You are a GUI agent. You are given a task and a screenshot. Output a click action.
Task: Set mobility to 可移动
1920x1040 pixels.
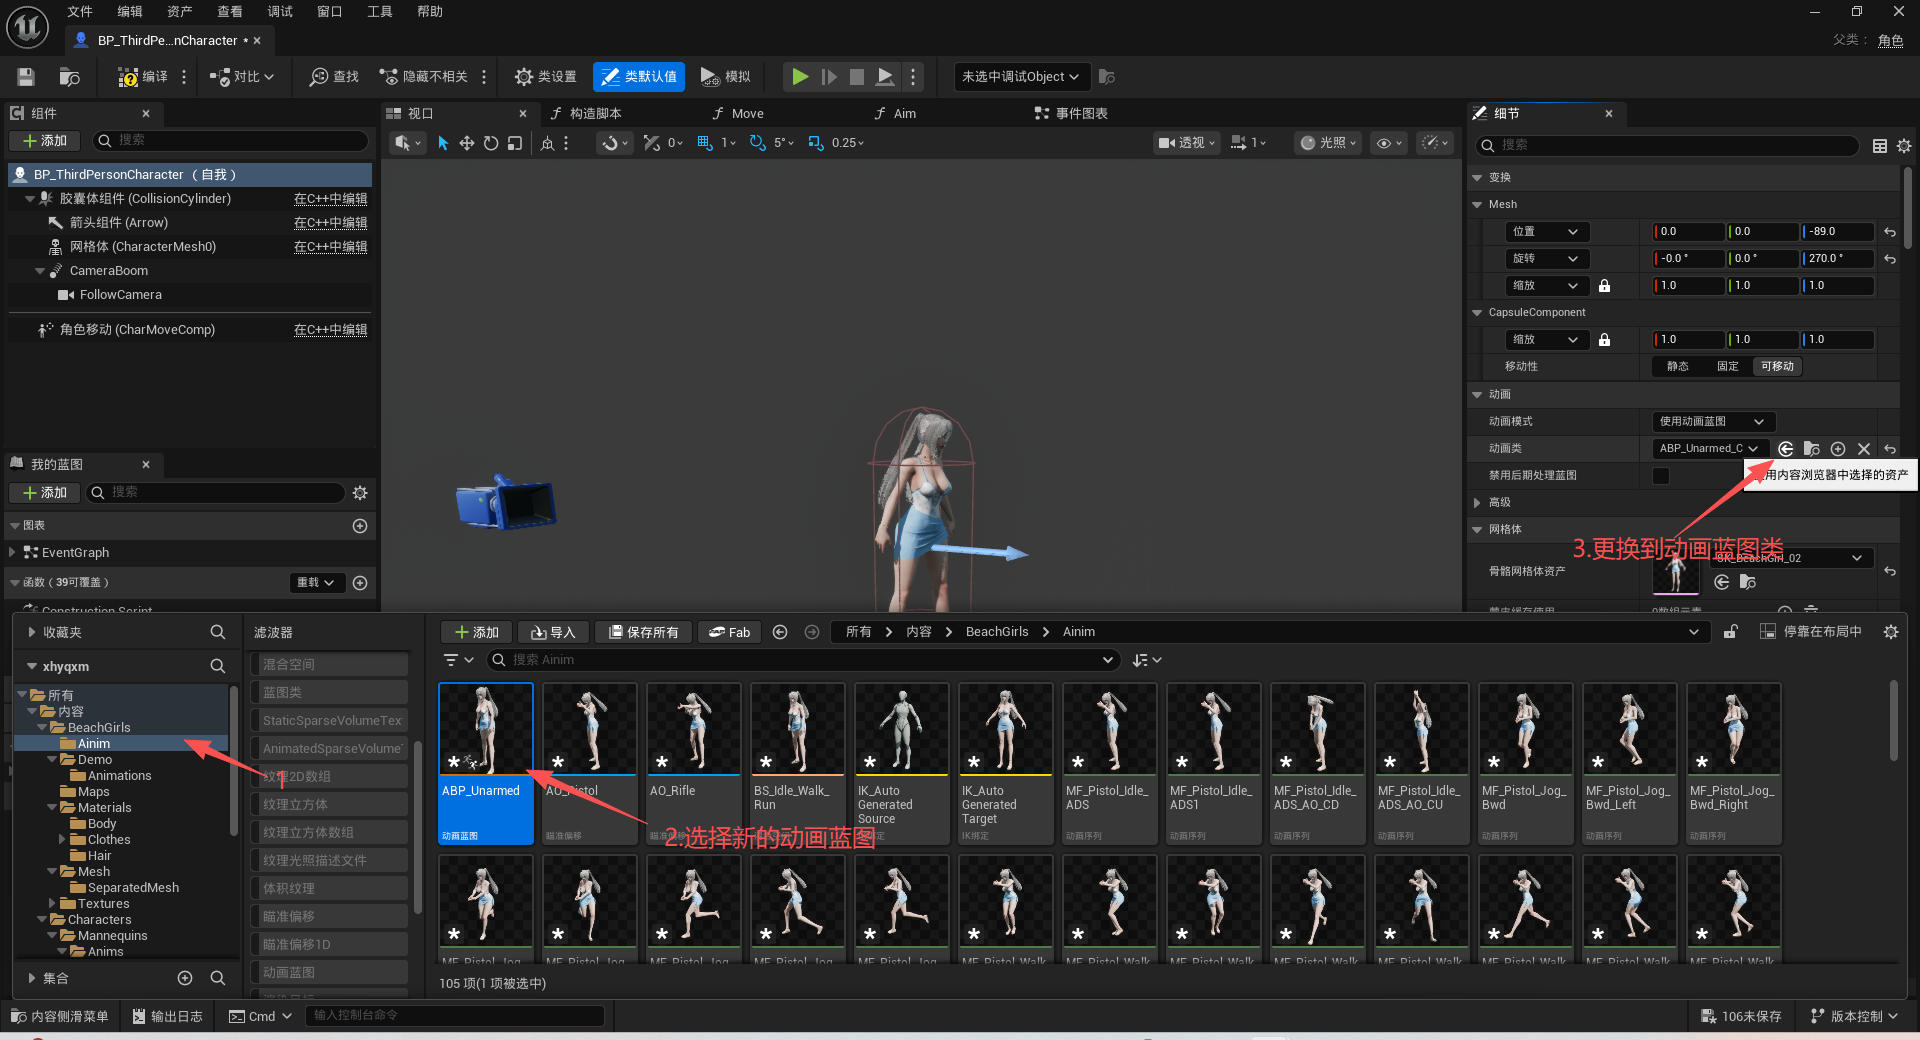point(1777,367)
